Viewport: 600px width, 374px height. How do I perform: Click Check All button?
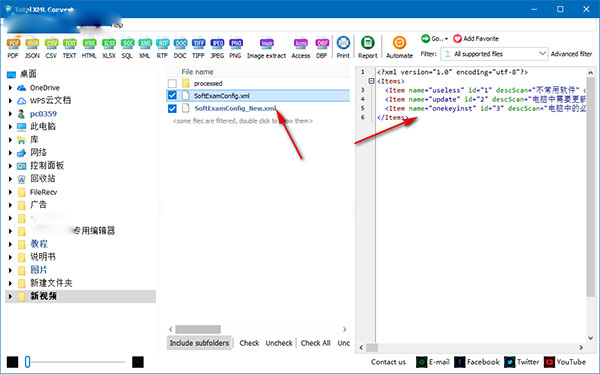315,343
